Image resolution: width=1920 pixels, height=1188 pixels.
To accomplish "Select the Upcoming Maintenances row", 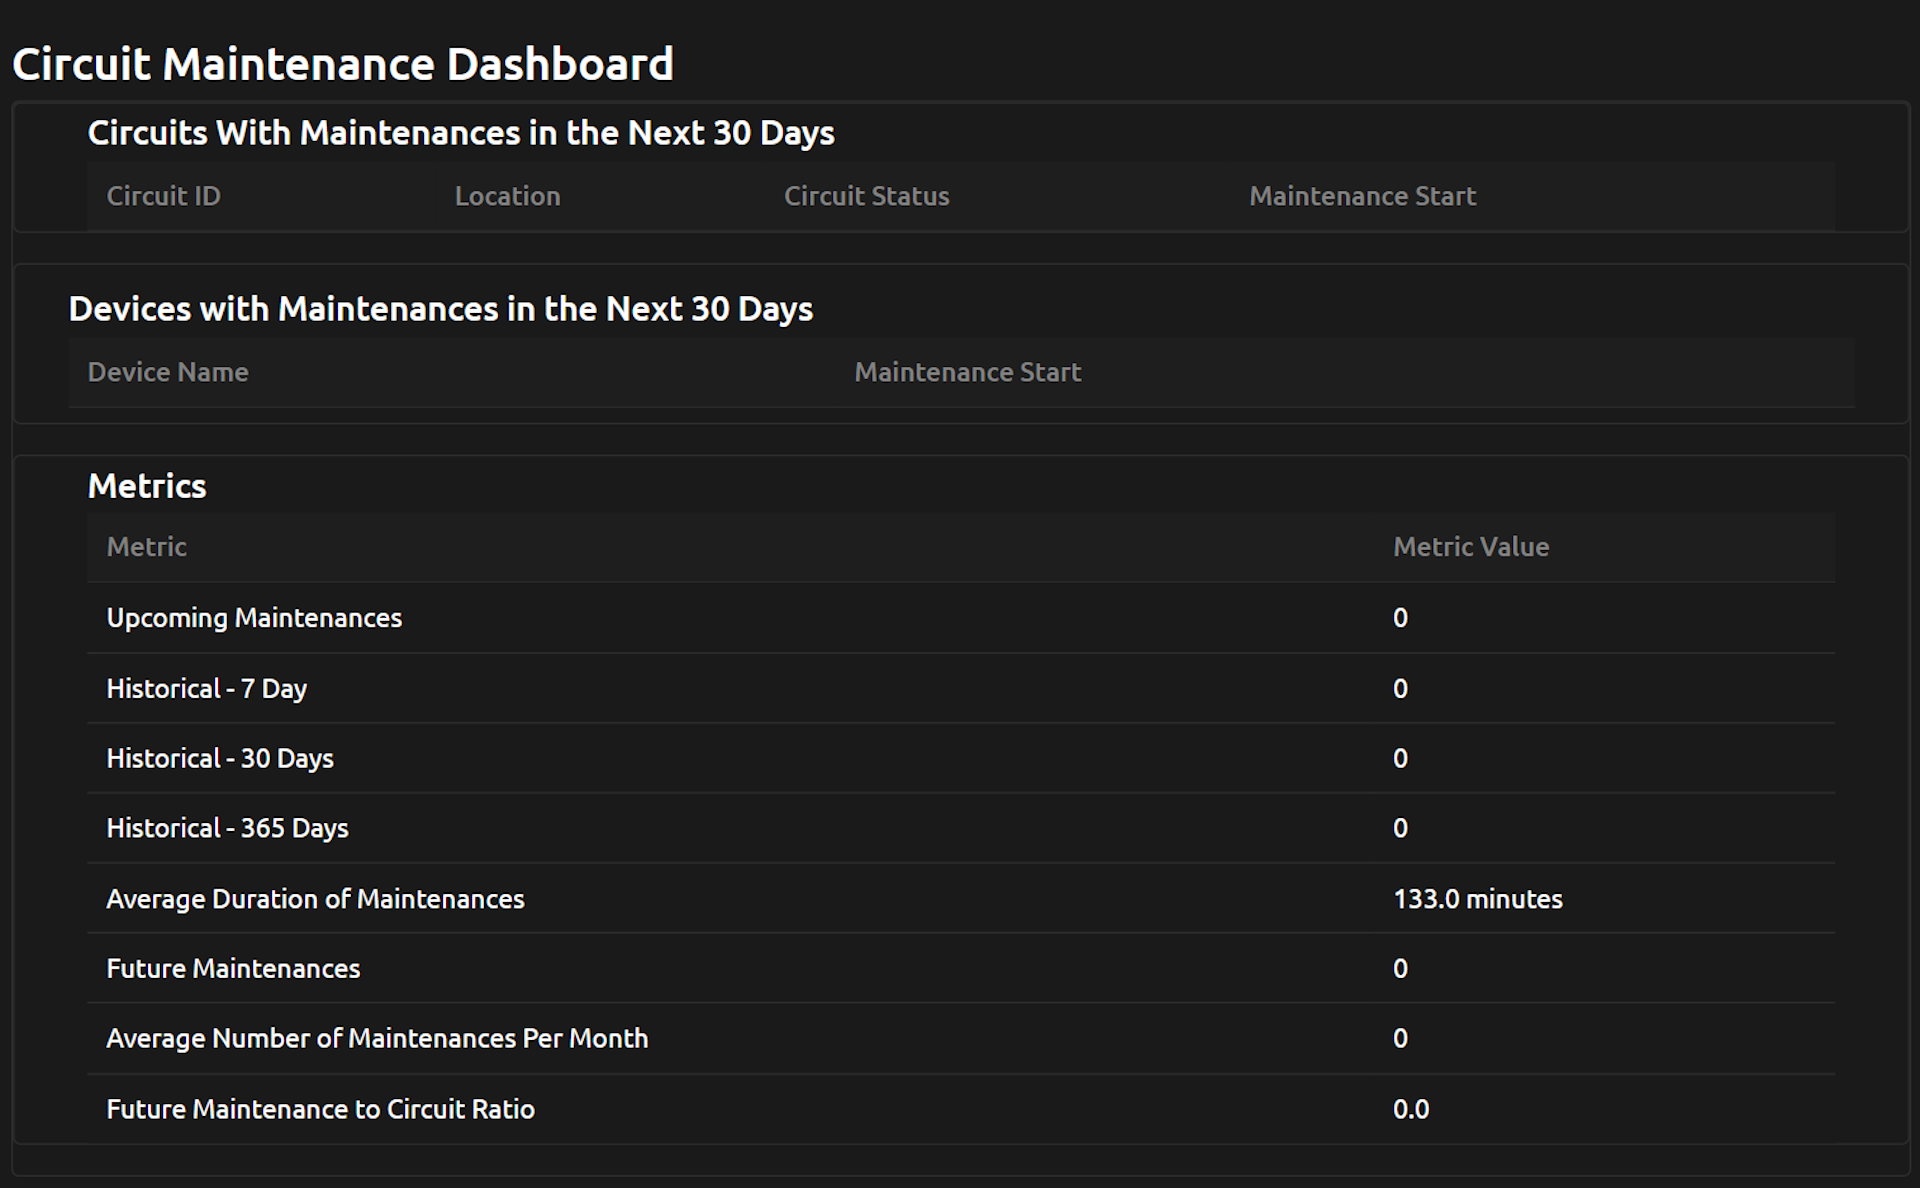I will point(254,618).
